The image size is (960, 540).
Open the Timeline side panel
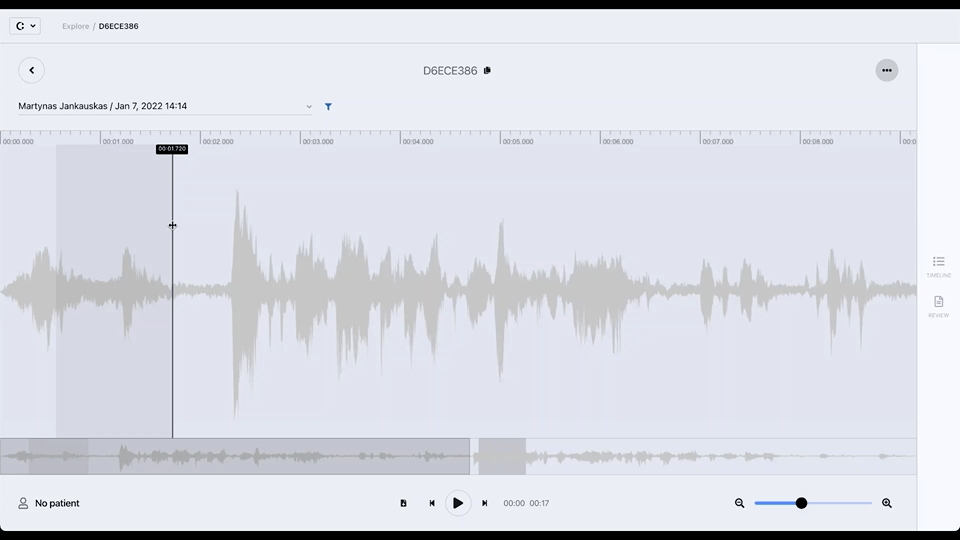938,266
